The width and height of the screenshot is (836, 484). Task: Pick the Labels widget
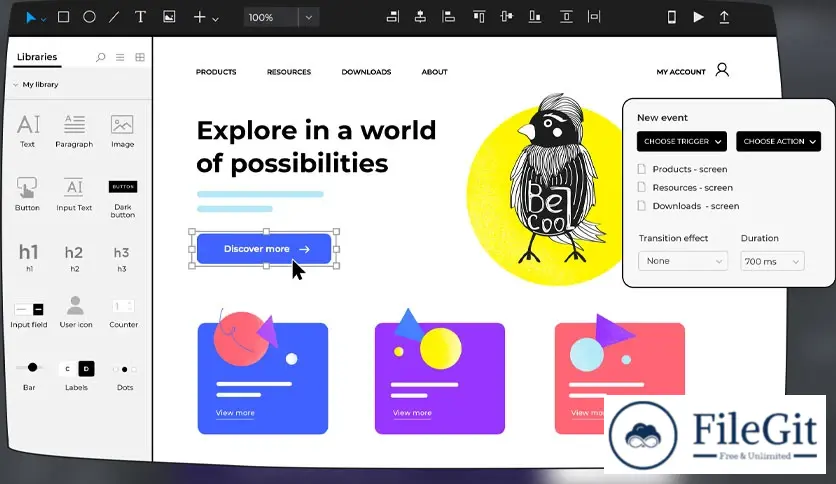[x=76, y=376]
